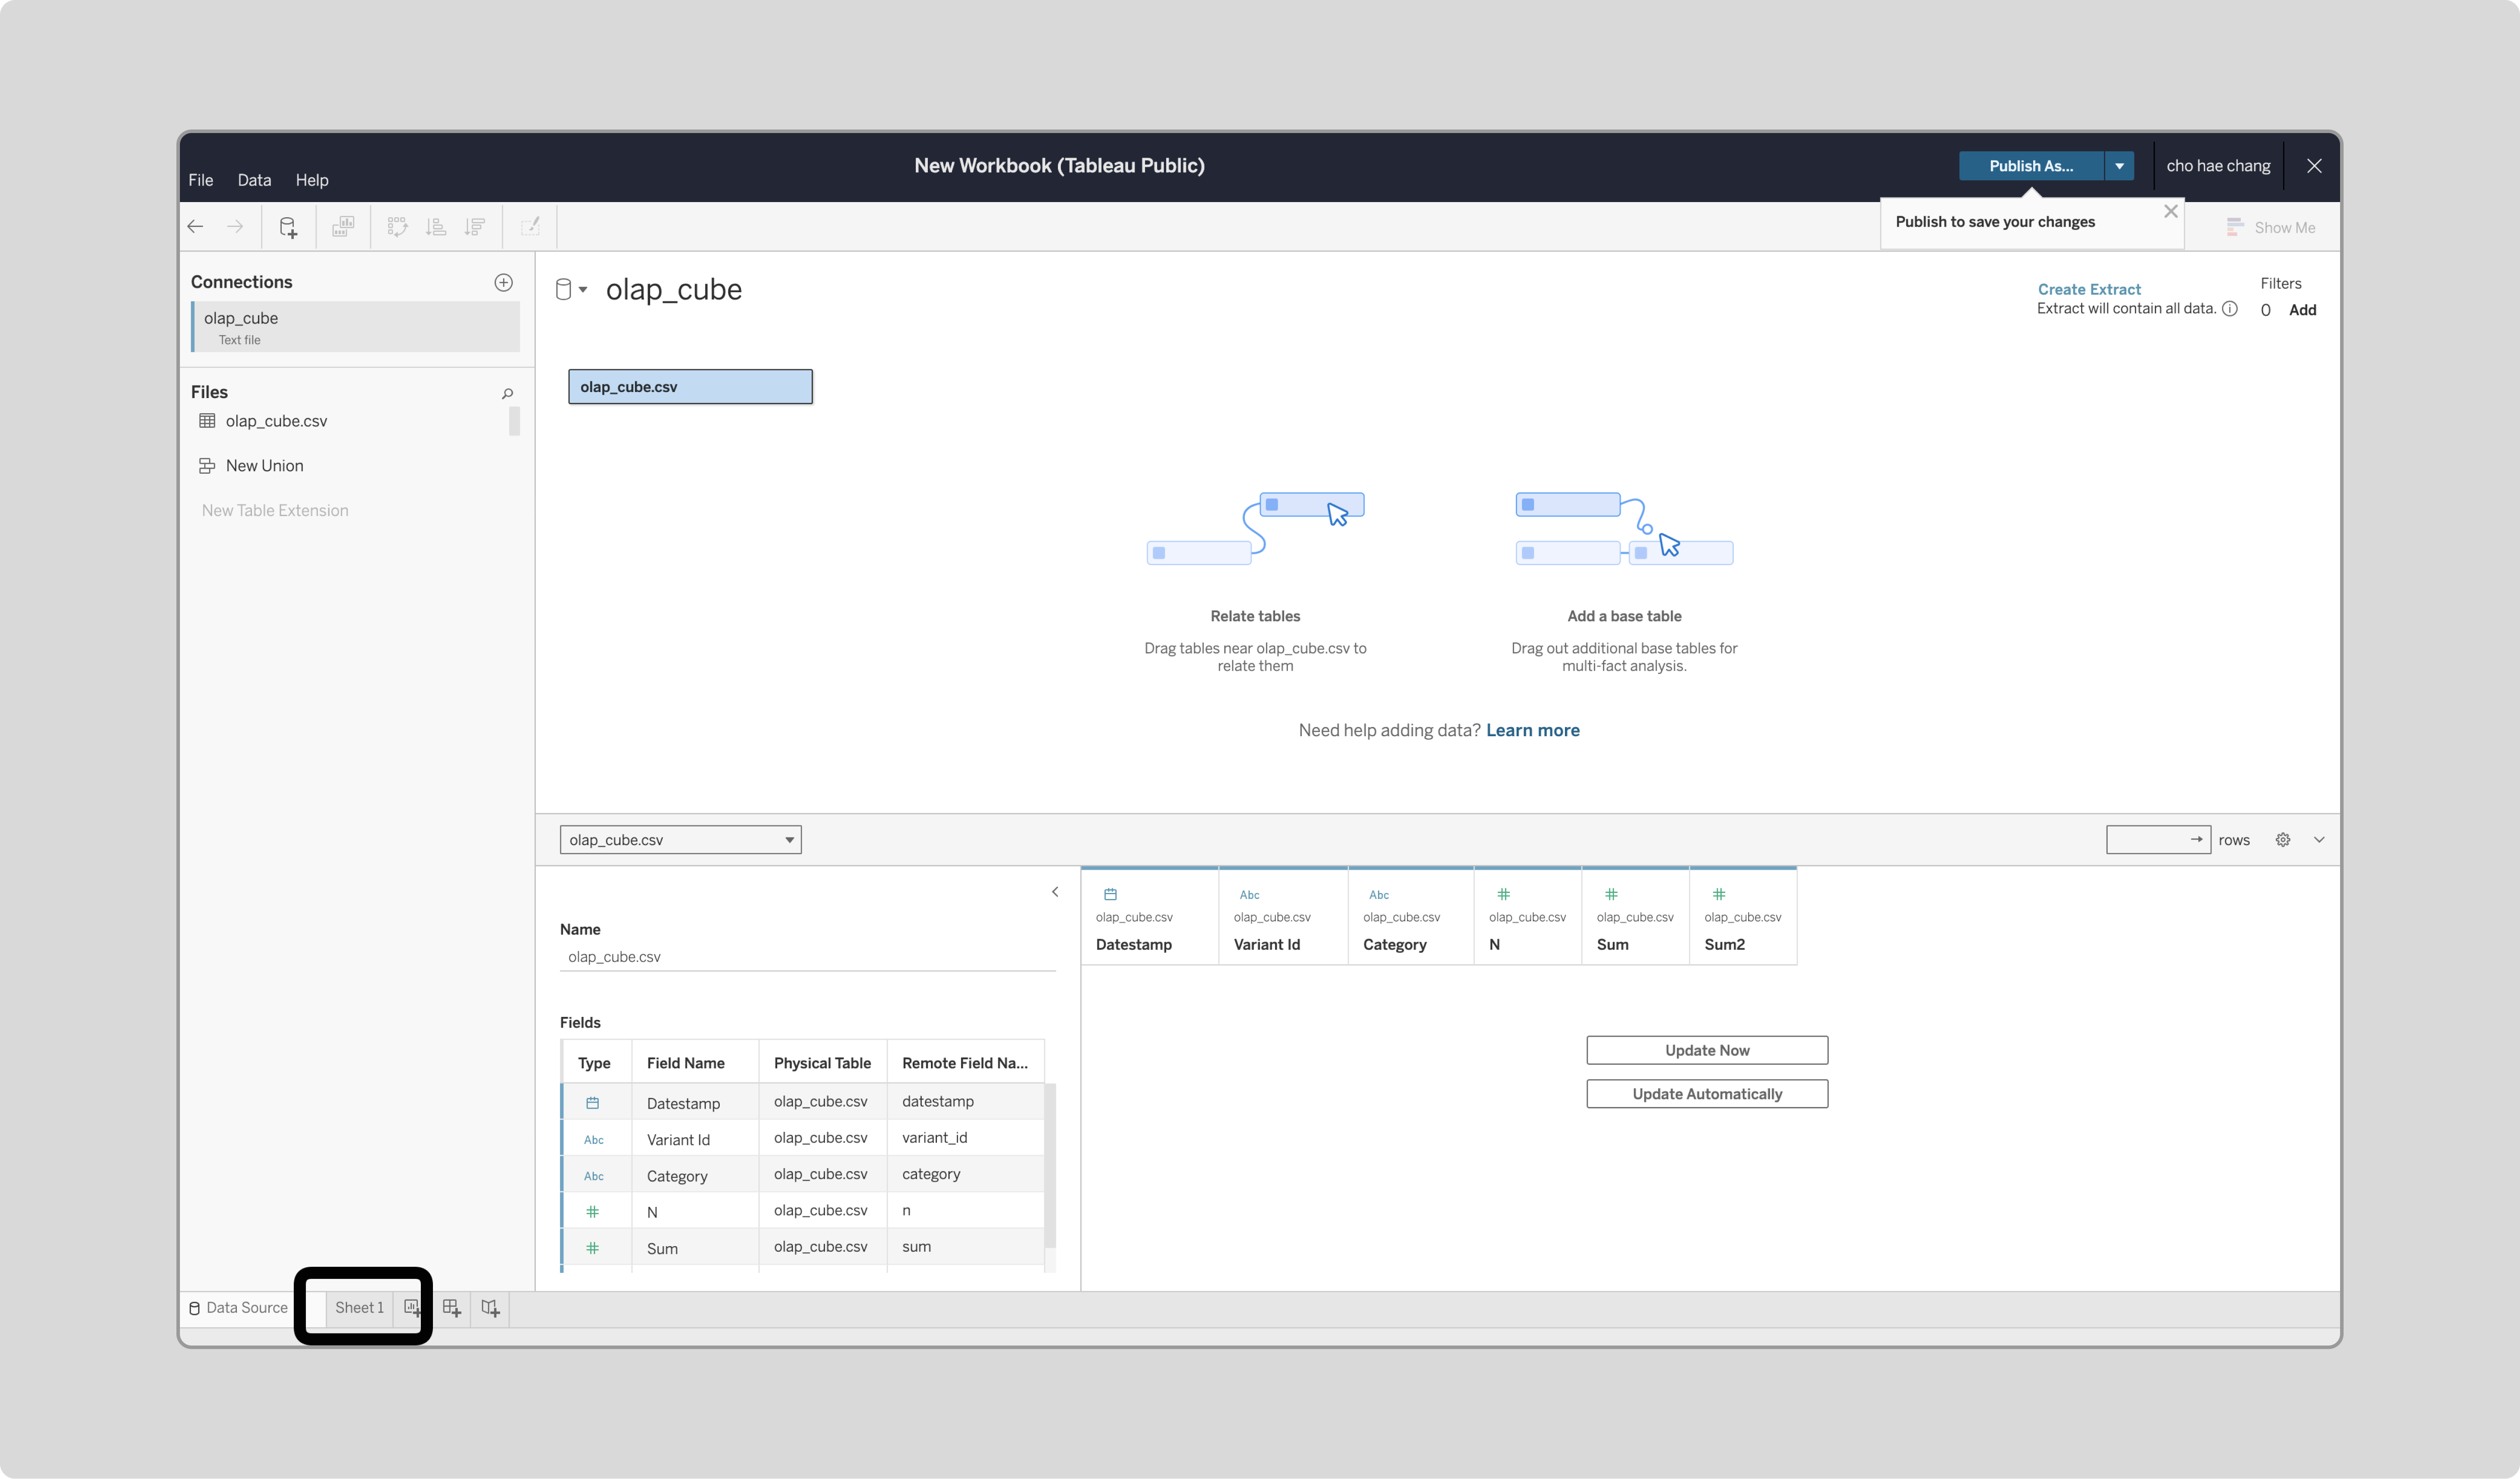Viewport: 2520px width, 1479px height.
Task: Click the info icon beside Extract text
Action: click(x=2230, y=309)
